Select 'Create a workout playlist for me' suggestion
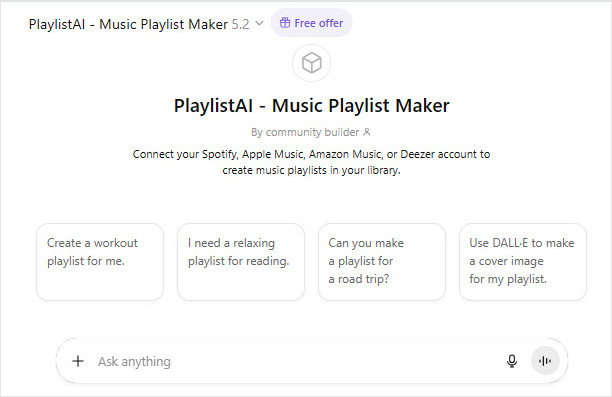612x397 pixels. click(100, 262)
